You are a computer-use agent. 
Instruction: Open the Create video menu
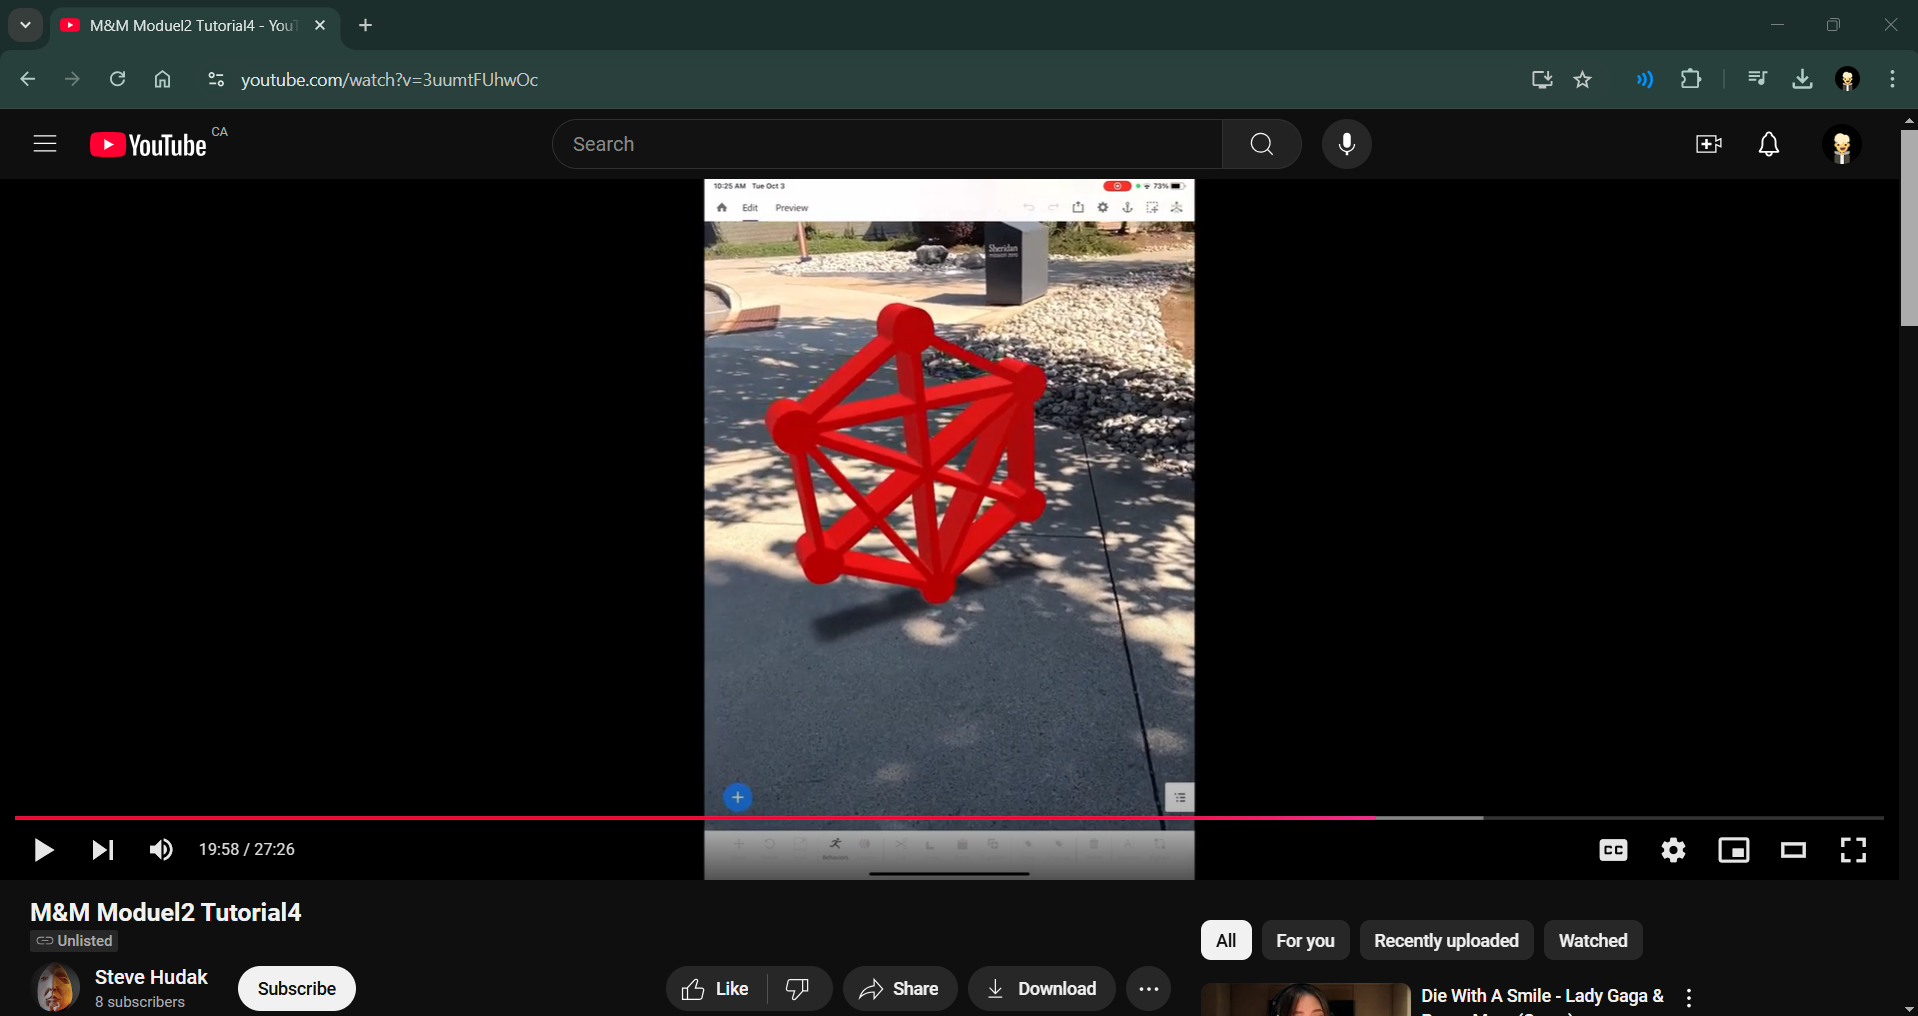coord(1708,144)
